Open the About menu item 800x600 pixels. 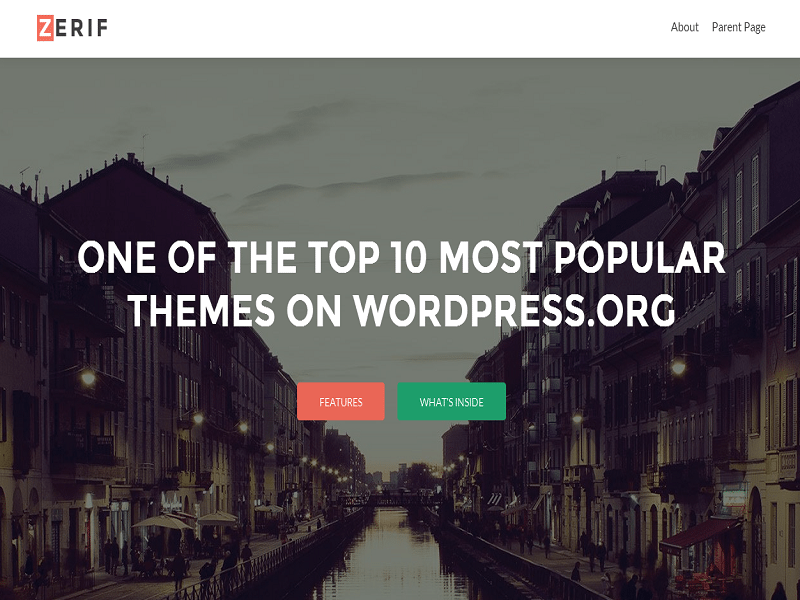(x=684, y=27)
